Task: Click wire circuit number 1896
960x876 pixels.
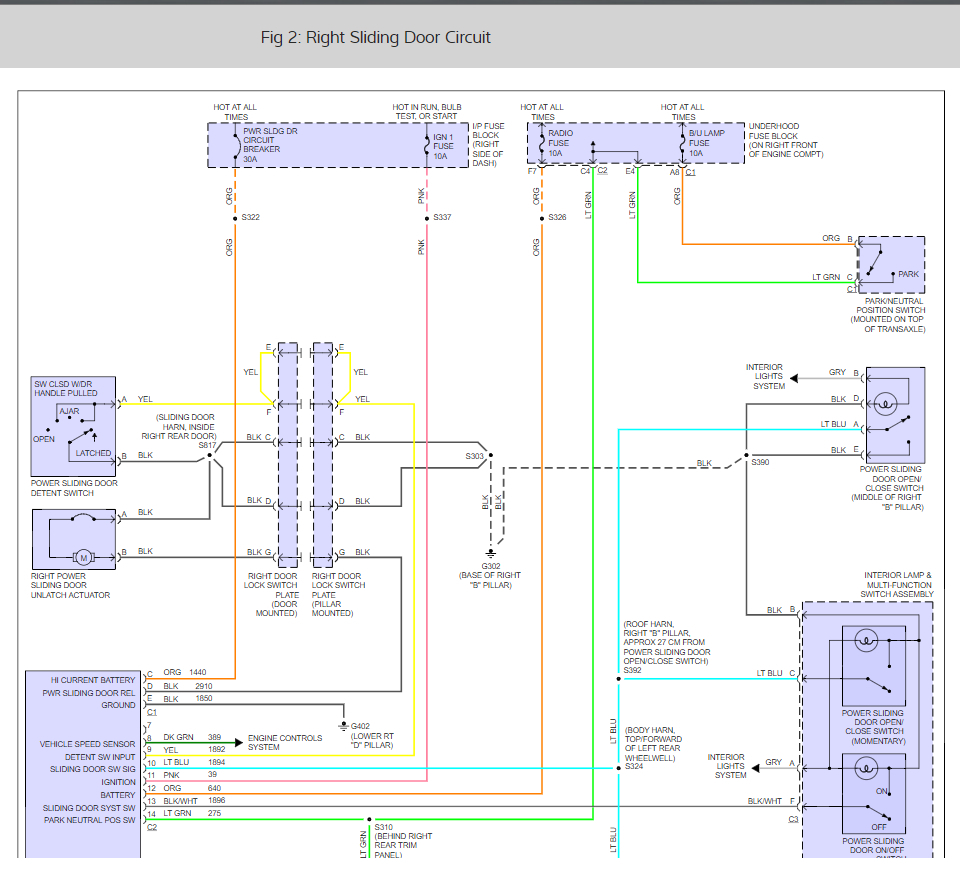Action: tap(217, 800)
